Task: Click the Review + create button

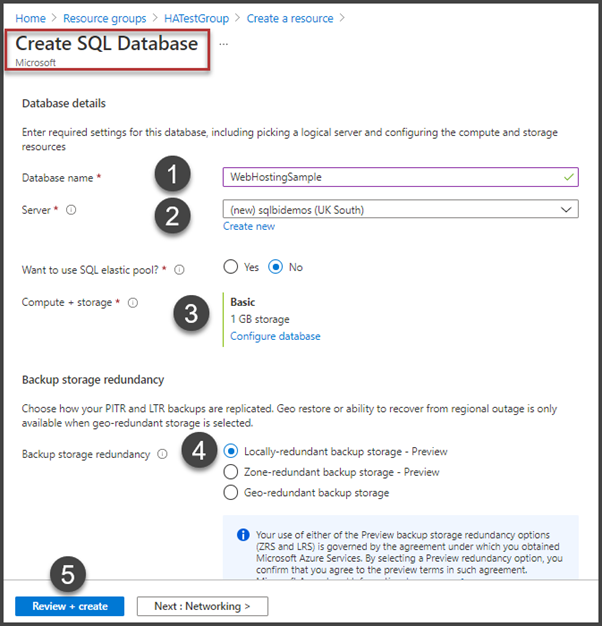Action: point(70,606)
